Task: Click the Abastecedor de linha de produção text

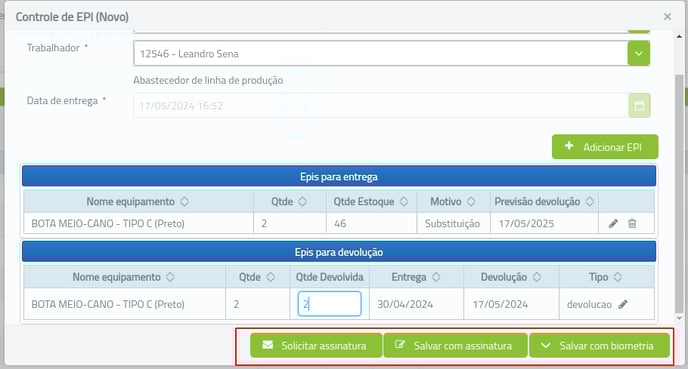Action: pyautogui.click(x=208, y=80)
